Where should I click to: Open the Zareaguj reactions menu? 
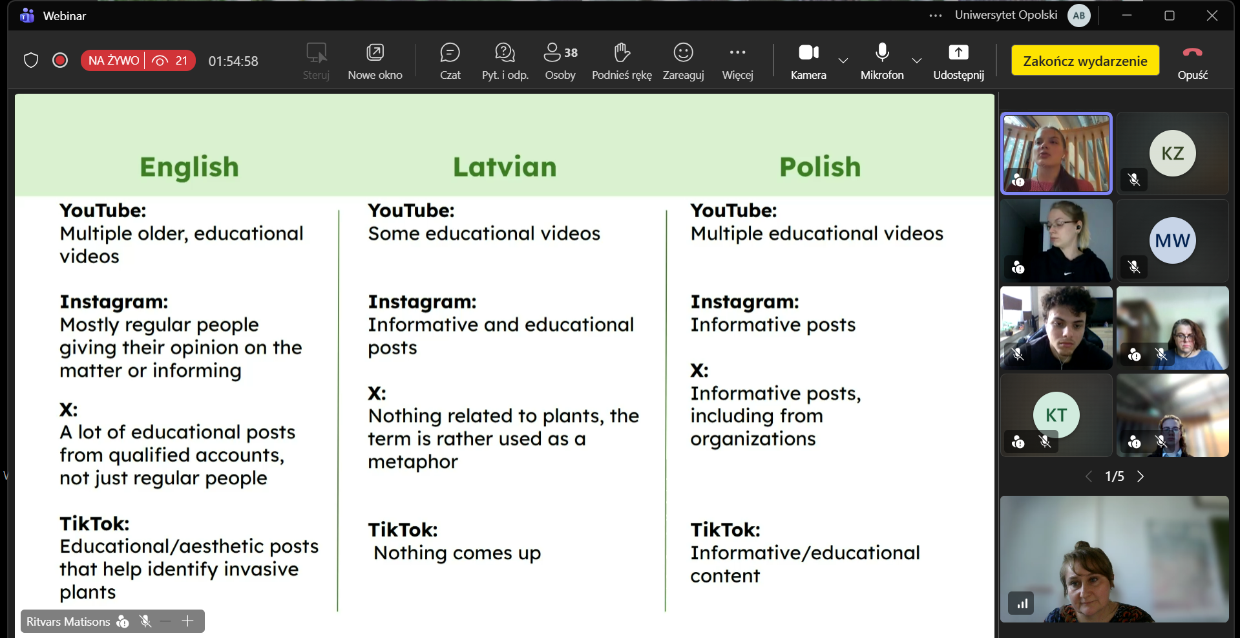tap(683, 61)
